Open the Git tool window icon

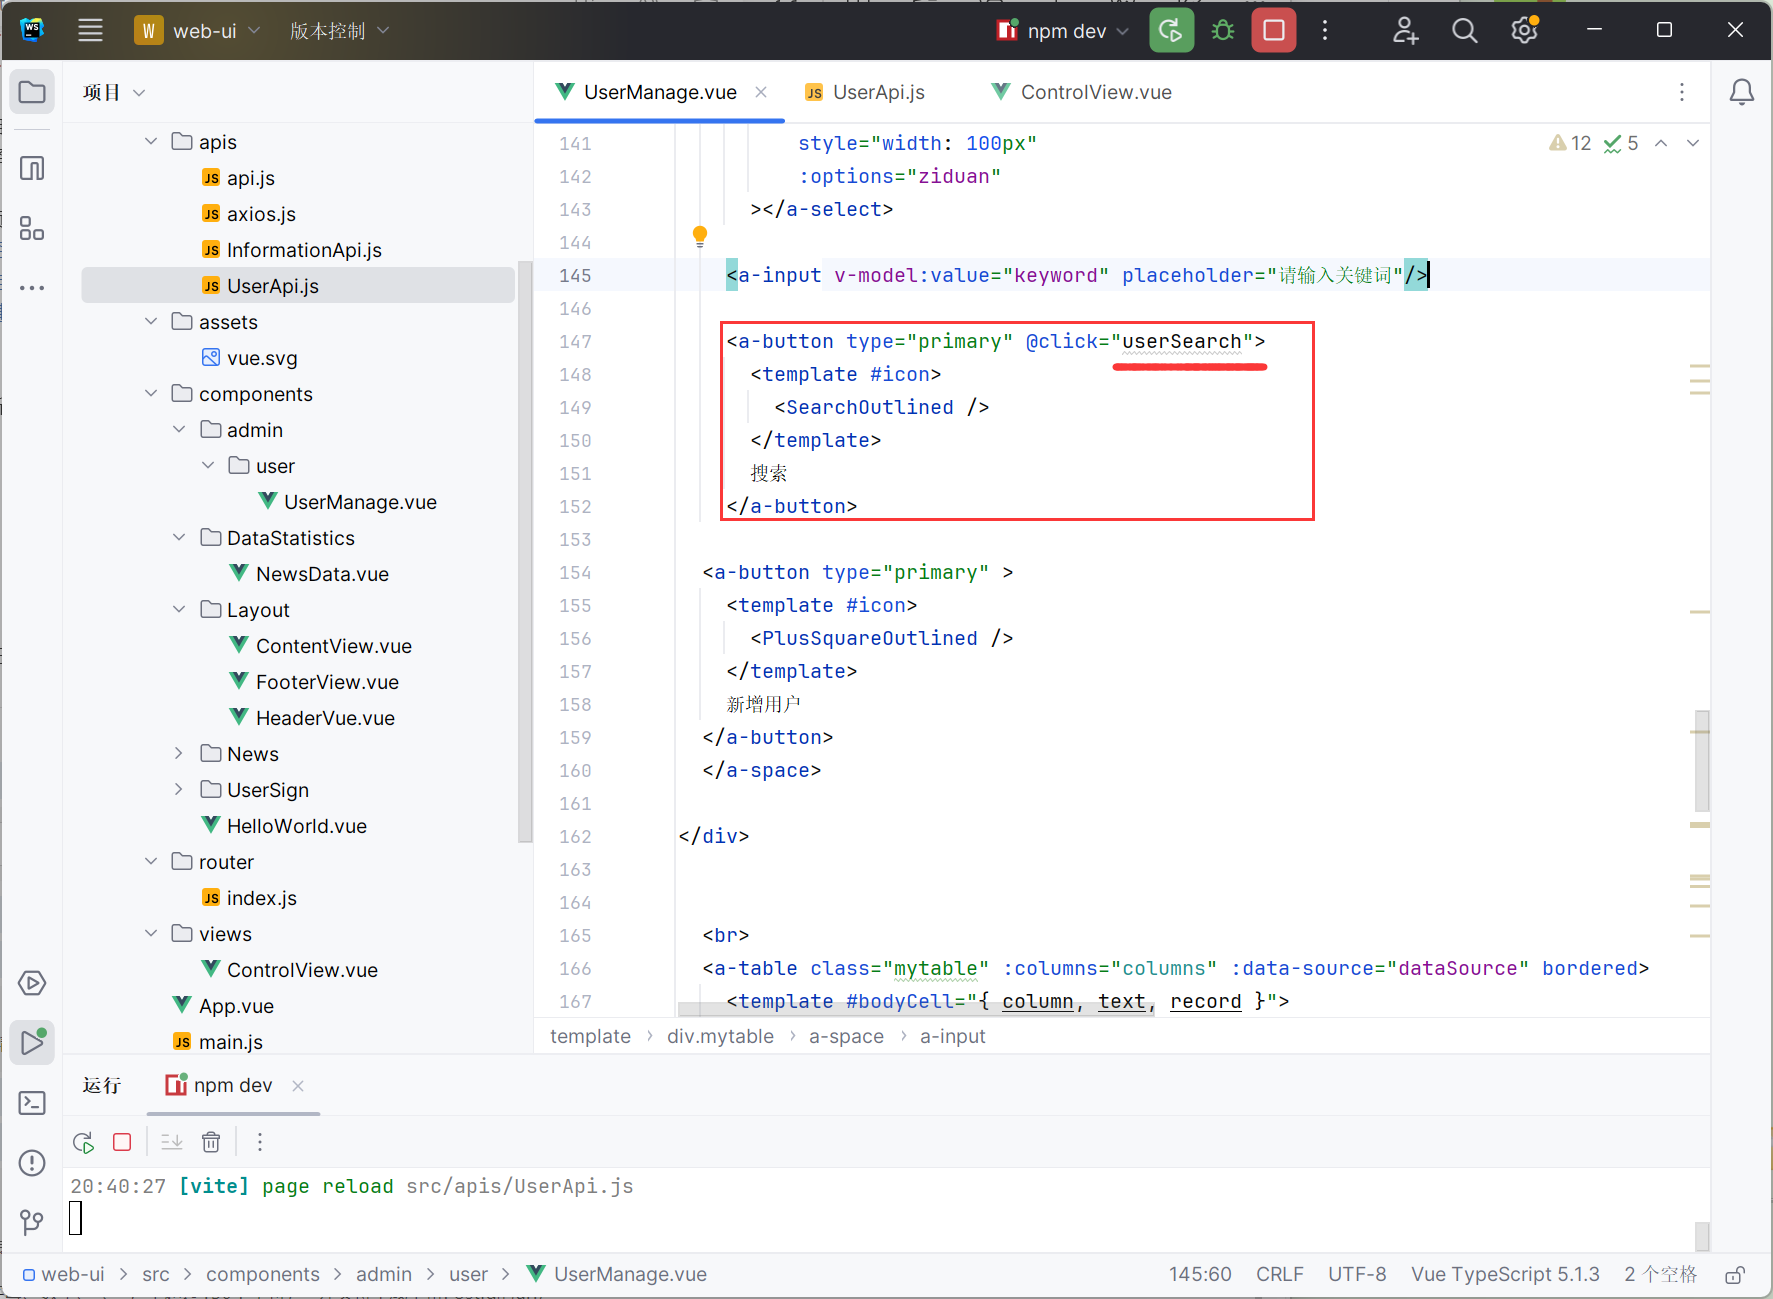tap(32, 1222)
